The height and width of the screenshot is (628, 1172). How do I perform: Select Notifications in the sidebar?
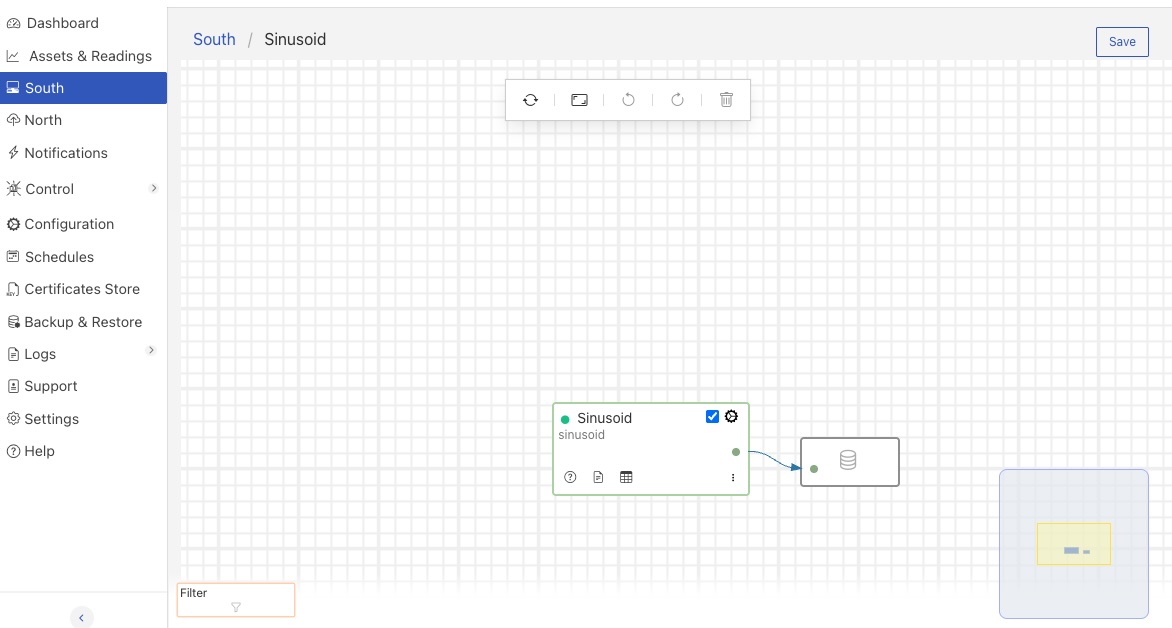64,152
